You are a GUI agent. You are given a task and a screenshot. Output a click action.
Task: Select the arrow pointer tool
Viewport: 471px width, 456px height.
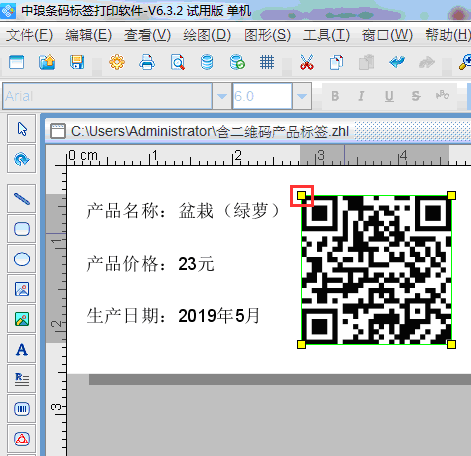[22, 129]
